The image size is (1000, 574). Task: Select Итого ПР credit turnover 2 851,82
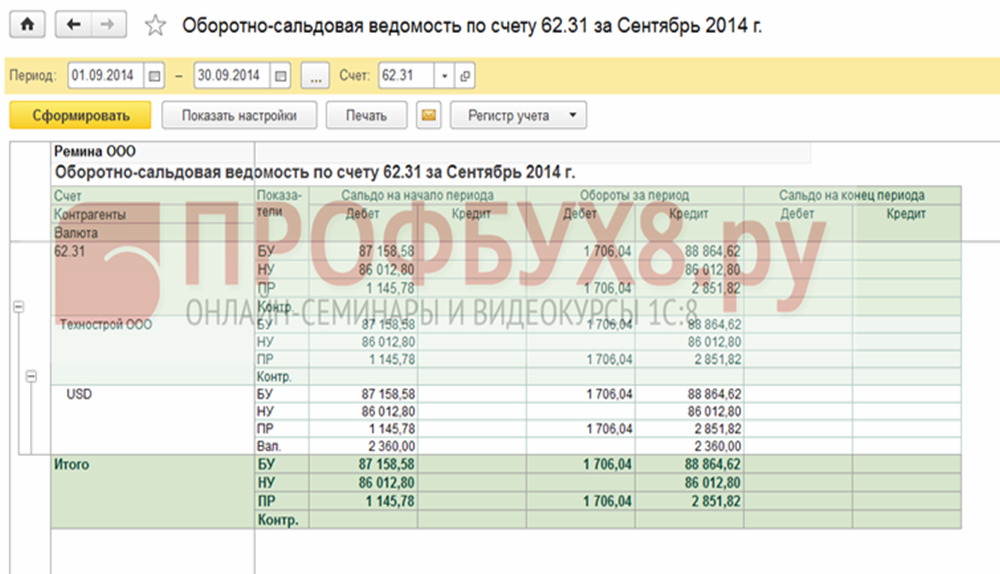pyautogui.click(x=689, y=501)
